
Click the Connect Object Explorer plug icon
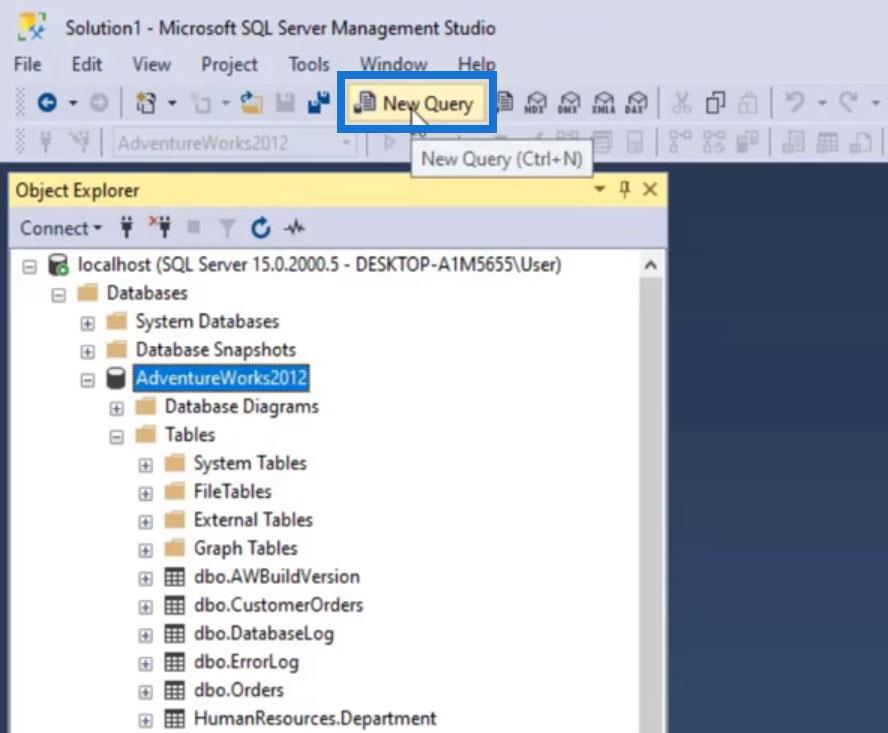point(127,228)
